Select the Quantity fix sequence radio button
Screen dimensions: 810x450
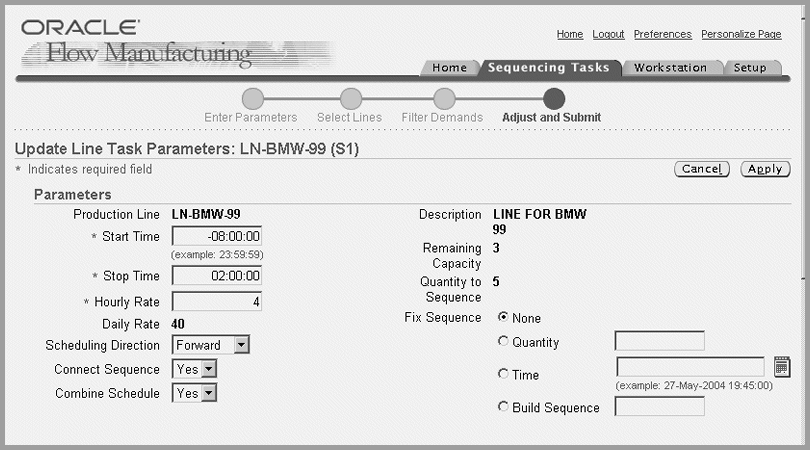[503, 341]
